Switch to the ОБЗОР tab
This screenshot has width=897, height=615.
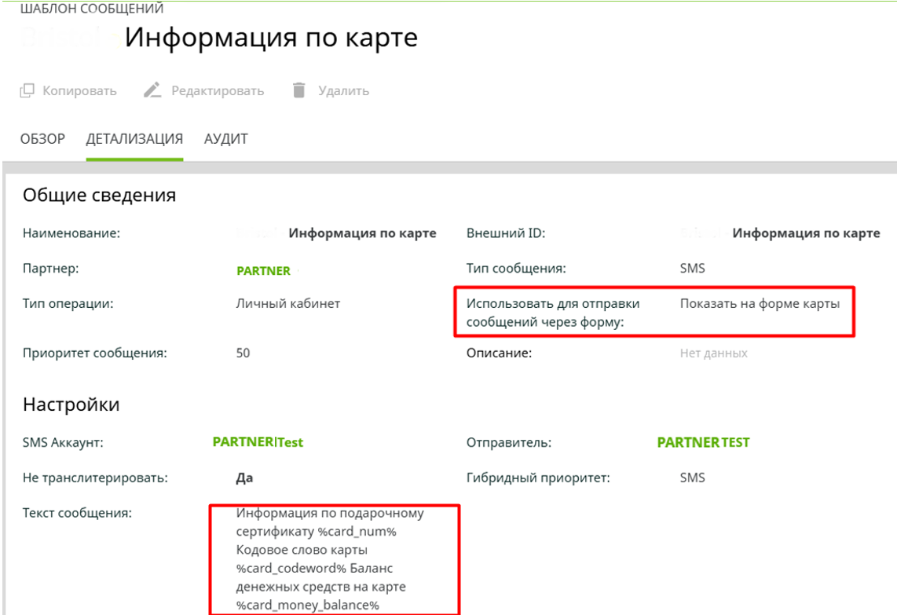click(43, 139)
